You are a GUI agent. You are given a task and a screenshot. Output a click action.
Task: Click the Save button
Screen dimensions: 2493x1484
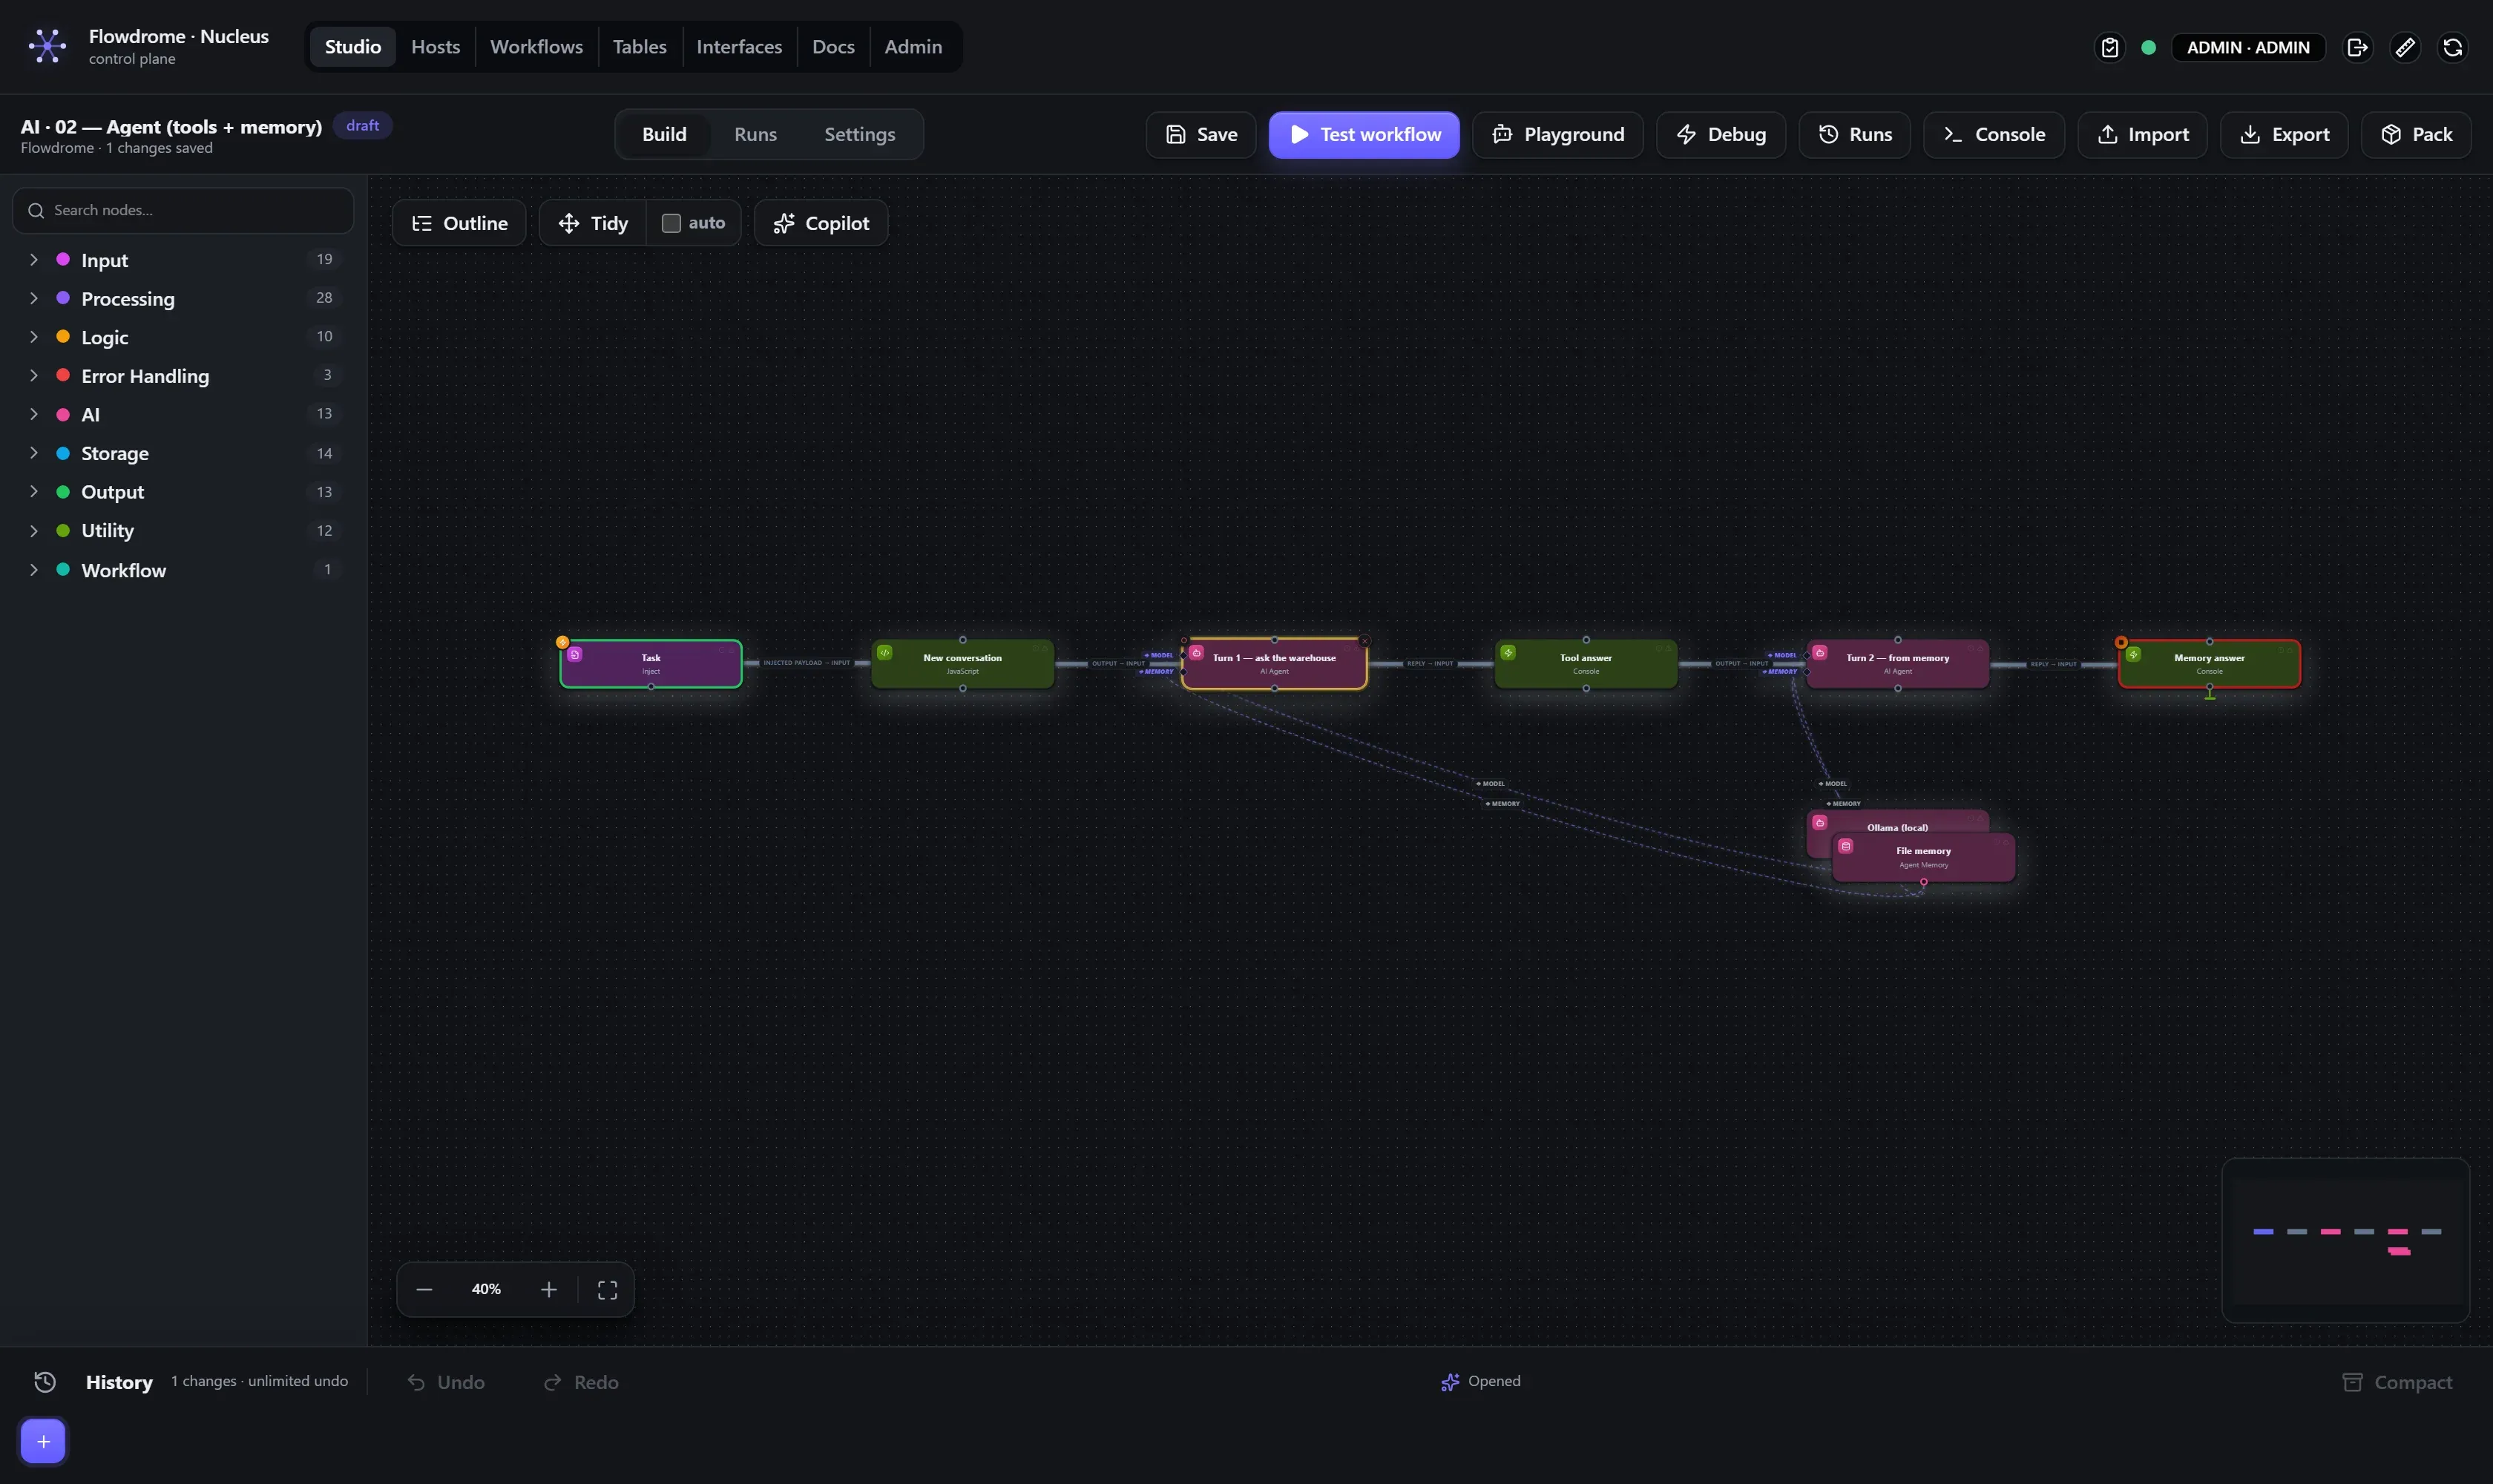1201,135
